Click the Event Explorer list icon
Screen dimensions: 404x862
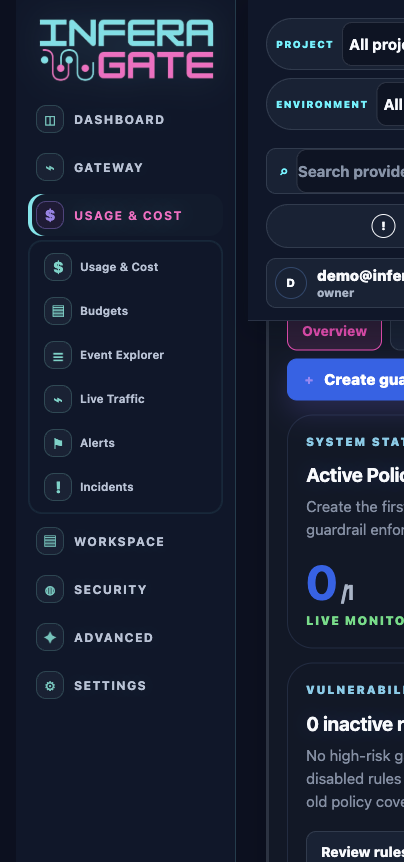coord(58,355)
